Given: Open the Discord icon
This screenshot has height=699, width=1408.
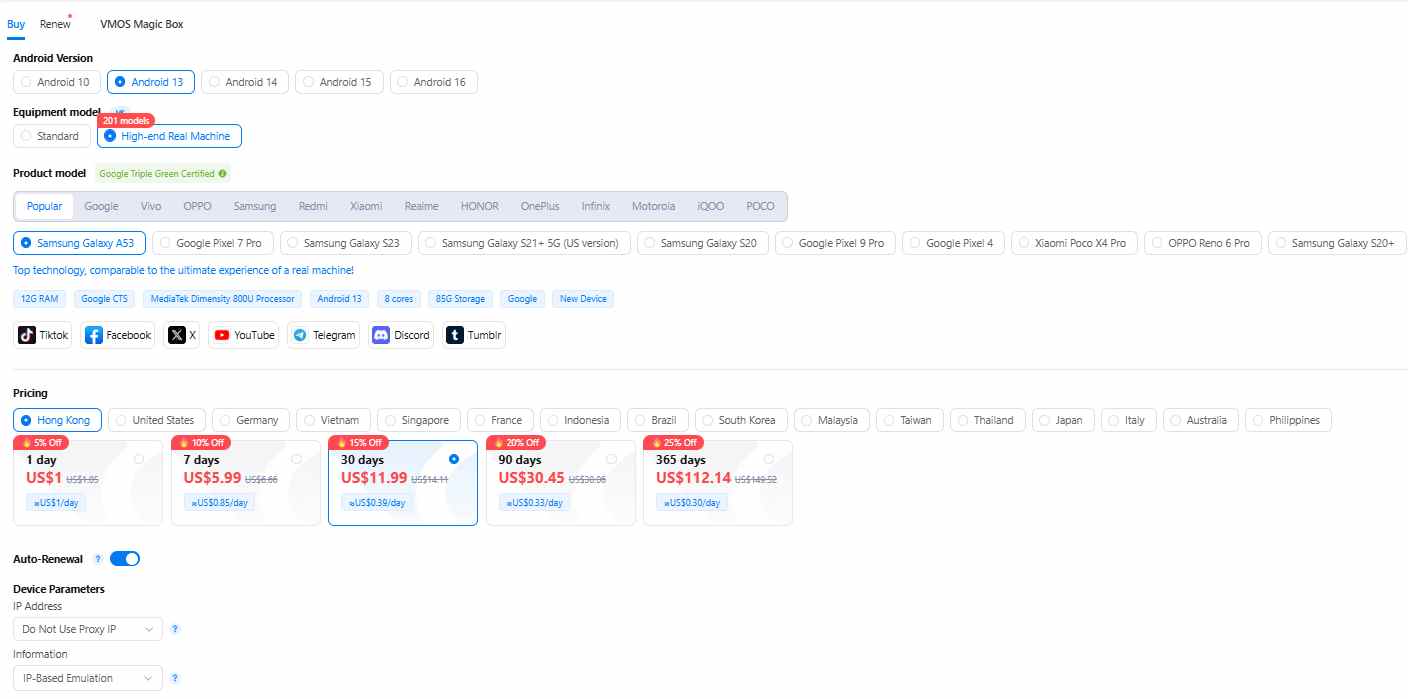Looking at the screenshot, I should (x=378, y=334).
